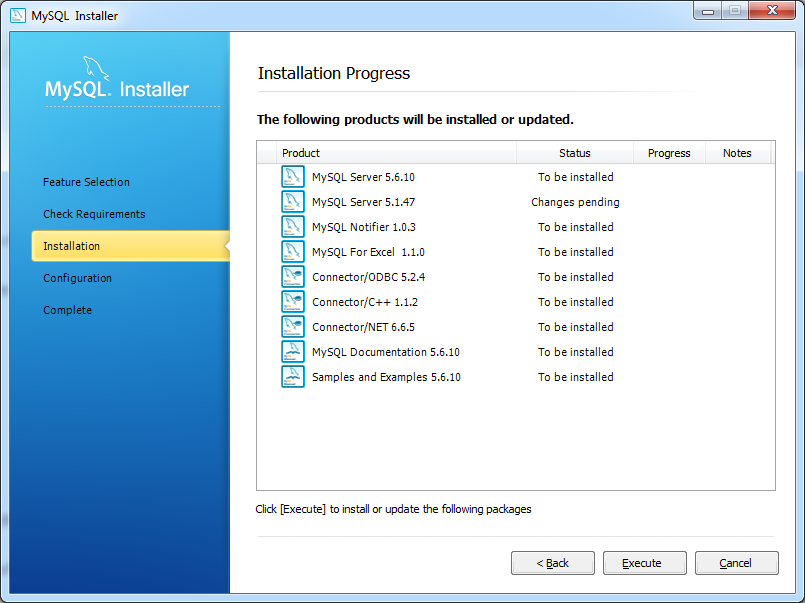Select the Samples and Examples 5.6.10 text
Viewport: 805px width, 603px height.
click(x=386, y=377)
